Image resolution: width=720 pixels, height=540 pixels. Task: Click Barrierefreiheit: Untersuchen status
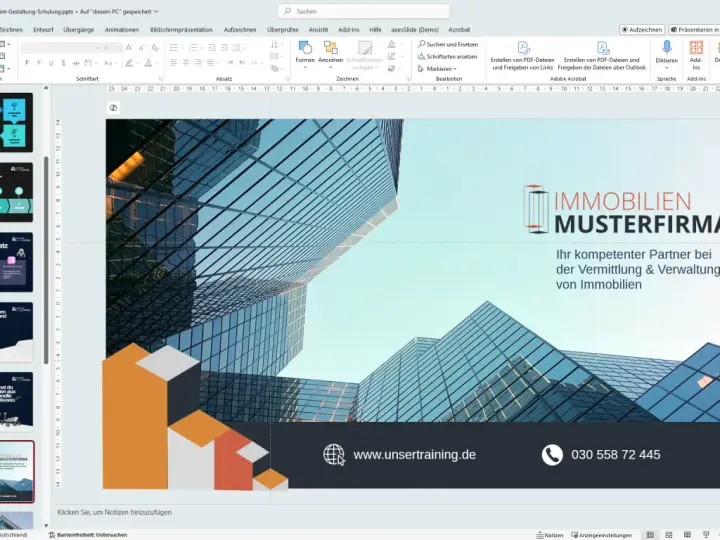[88, 535]
